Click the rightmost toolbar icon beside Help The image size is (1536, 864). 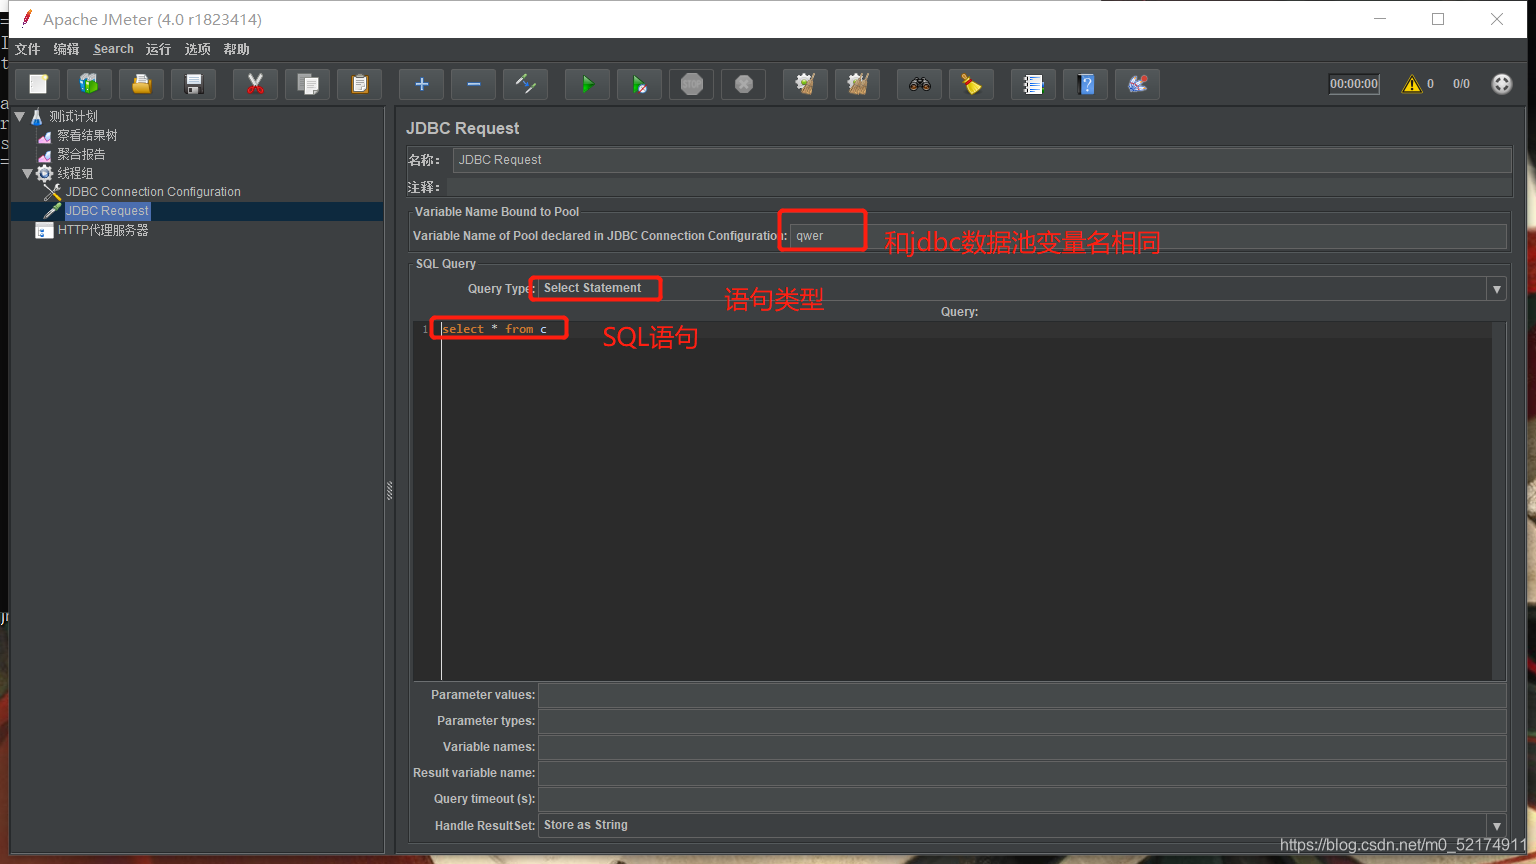[x=1137, y=84]
